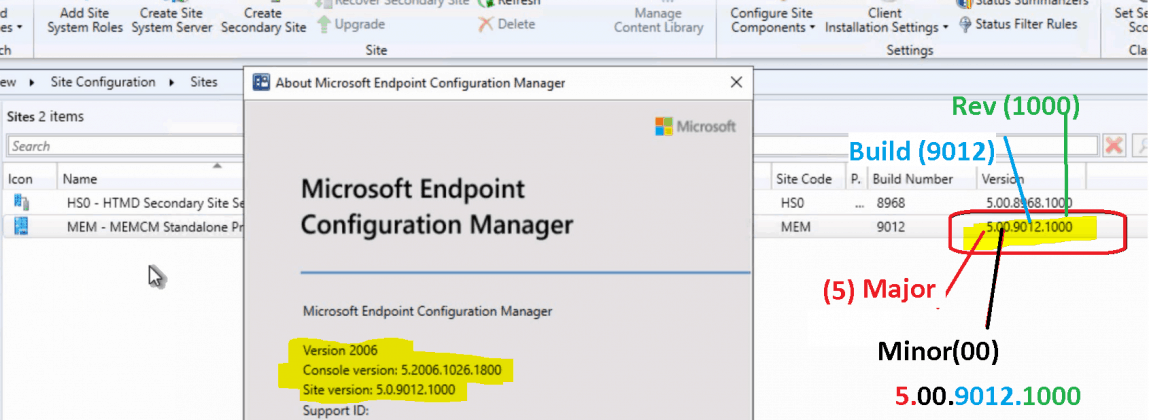Open Configure Site Components dropdown
Viewport: 1149px width, 420px height.
[772, 20]
